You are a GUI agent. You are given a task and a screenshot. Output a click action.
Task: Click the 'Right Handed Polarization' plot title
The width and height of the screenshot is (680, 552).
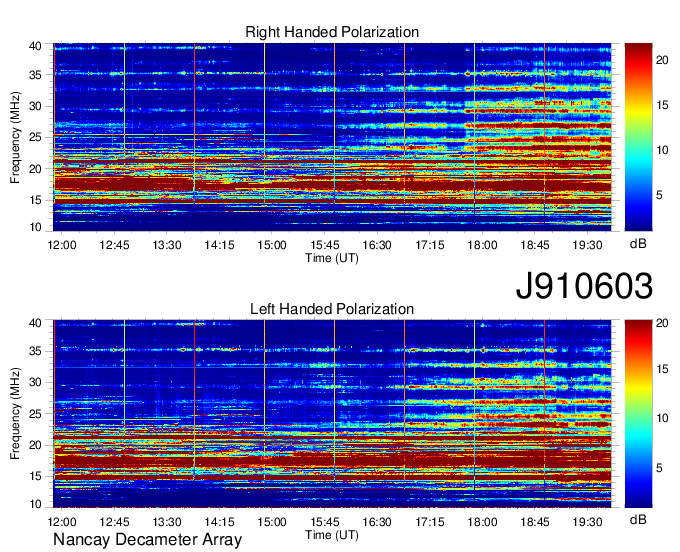332,32
